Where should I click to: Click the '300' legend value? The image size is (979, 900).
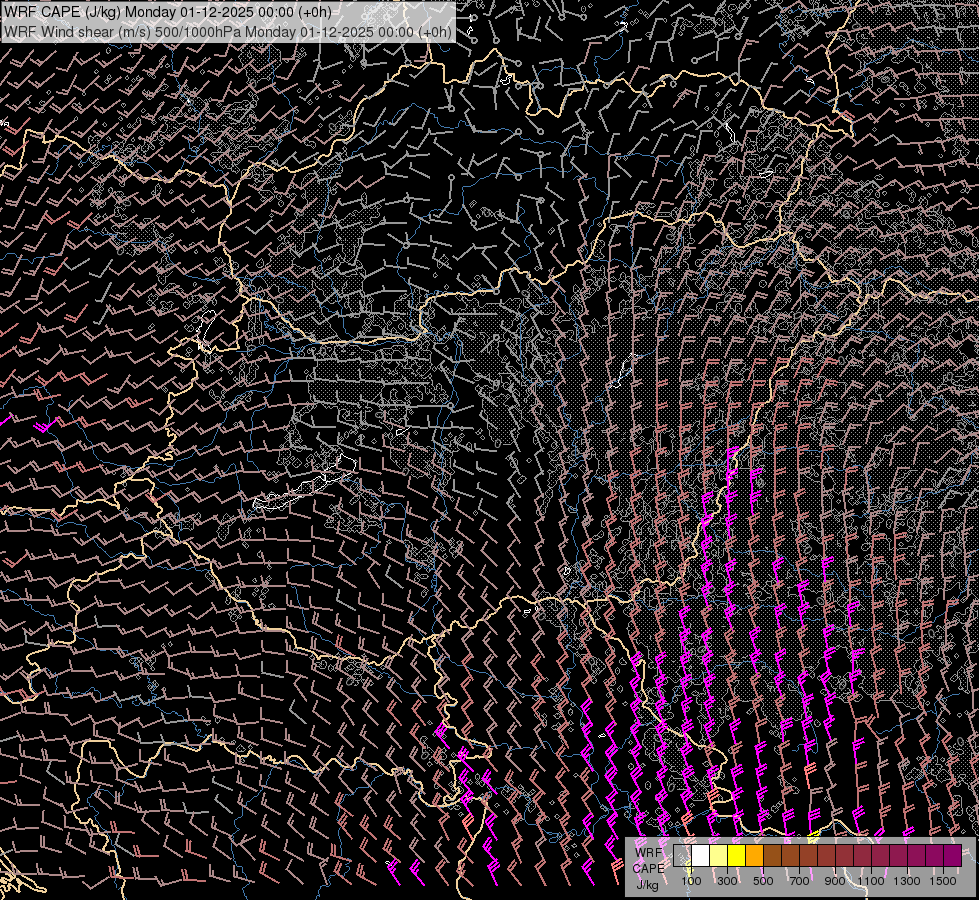(x=727, y=881)
